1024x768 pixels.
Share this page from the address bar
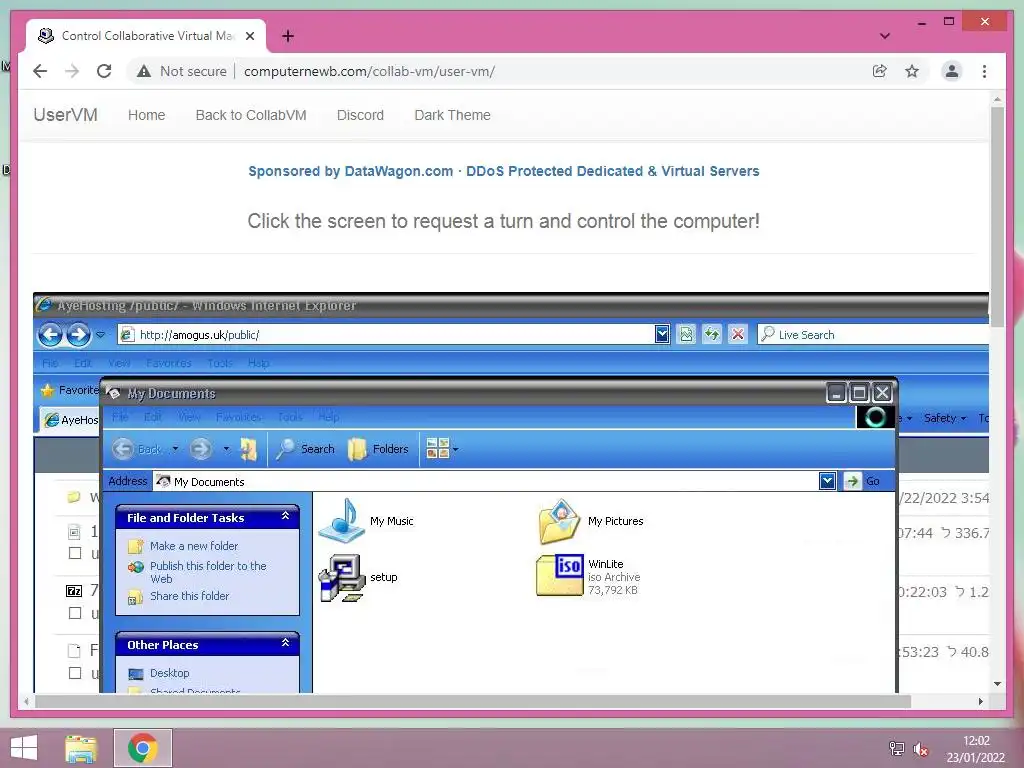[x=880, y=71]
